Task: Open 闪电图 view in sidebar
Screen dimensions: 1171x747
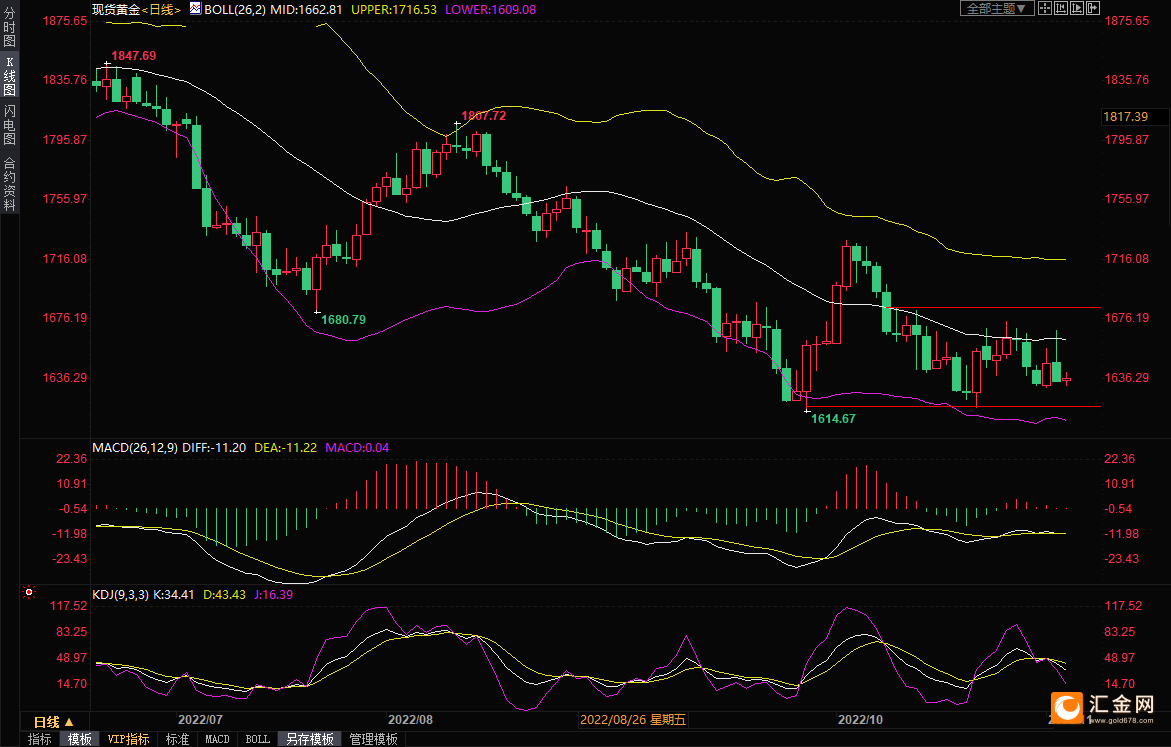Action: tap(9, 124)
